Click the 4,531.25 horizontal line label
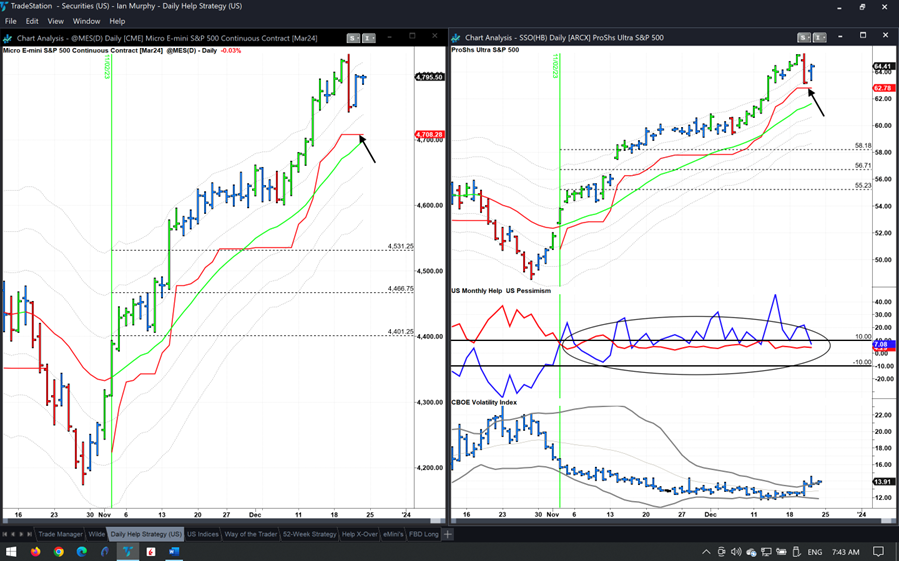The height and width of the screenshot is (561, 899). [x=400, y=246]
